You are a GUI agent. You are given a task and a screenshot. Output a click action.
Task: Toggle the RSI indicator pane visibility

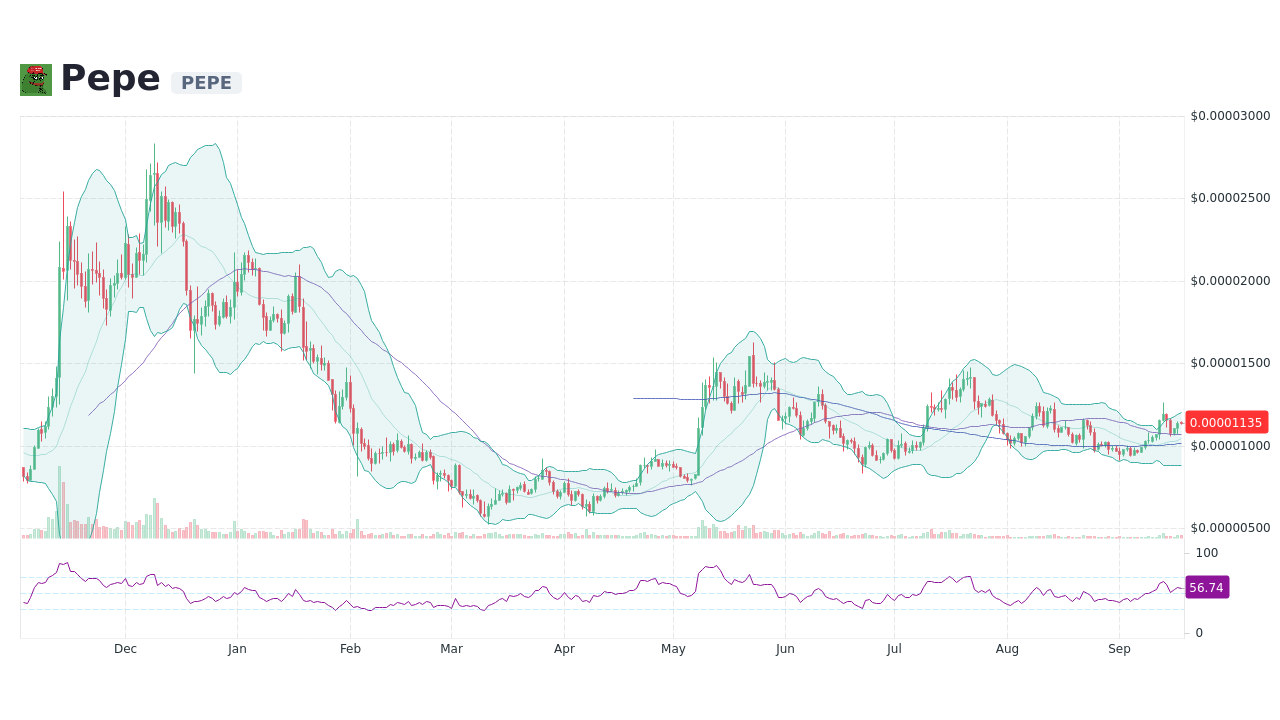(x=600, y=590)
